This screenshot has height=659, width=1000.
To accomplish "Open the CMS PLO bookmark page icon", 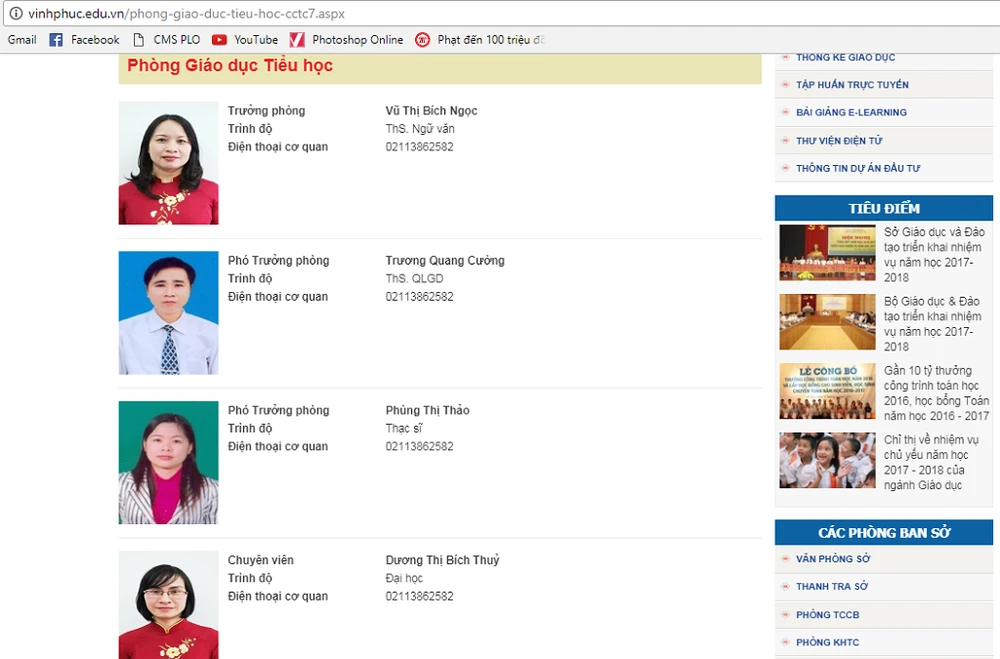I will [x=139, y=40].
